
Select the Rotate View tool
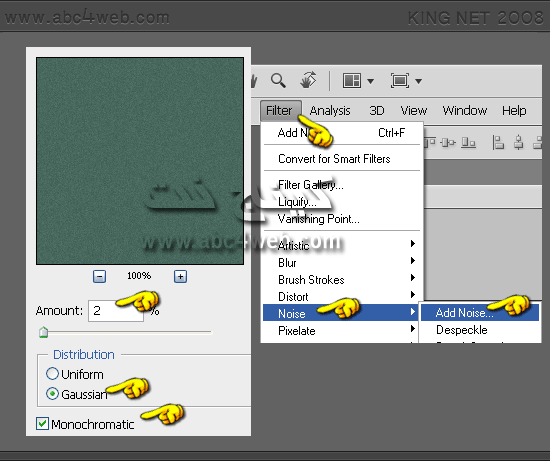point(308,80)
